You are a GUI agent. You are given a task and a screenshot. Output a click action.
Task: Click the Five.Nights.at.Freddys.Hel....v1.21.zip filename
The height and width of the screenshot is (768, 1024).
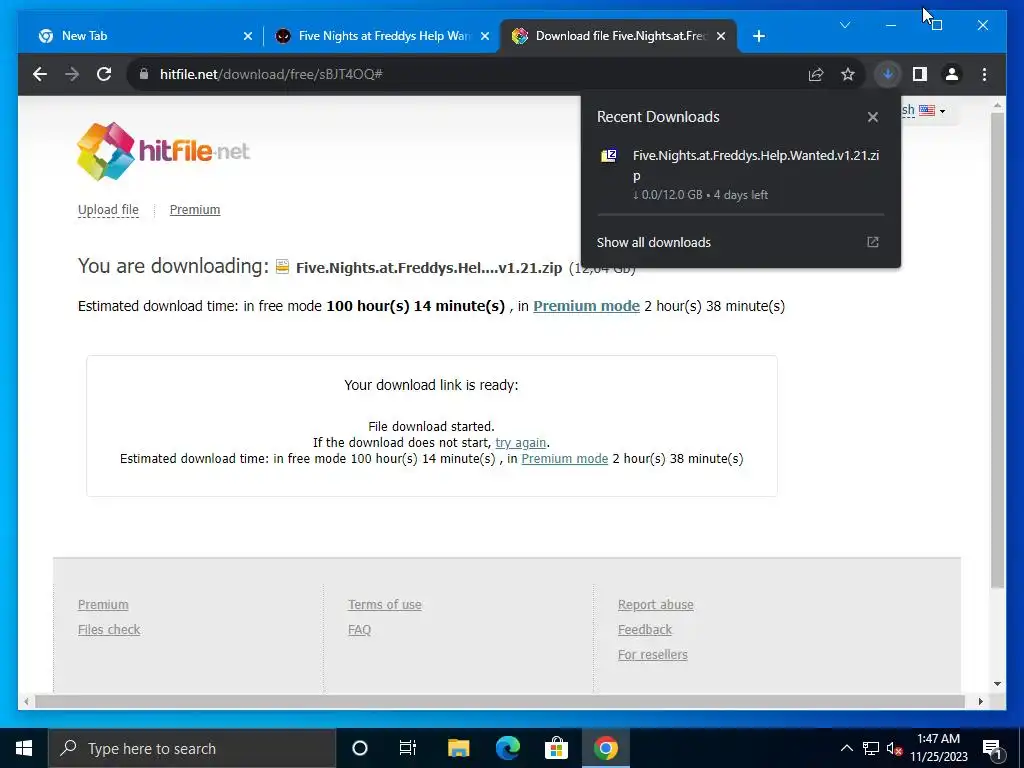(428, 268)
